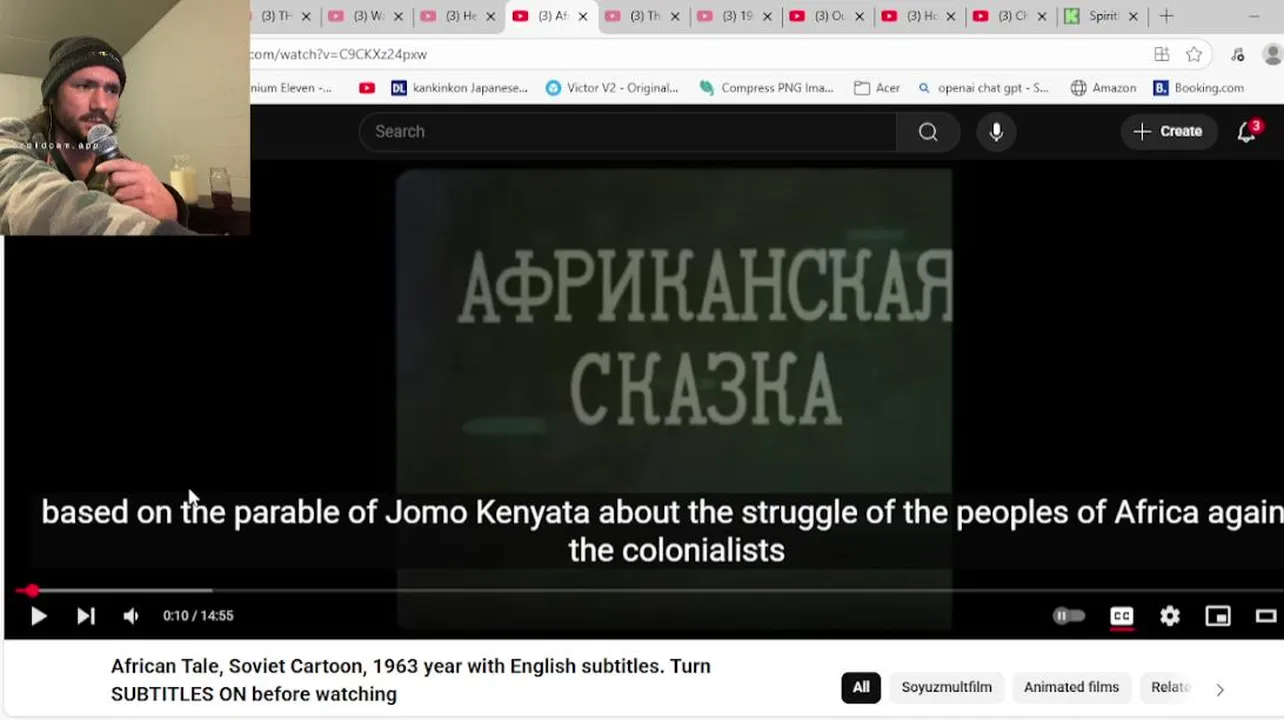This screenshot has width=1284, height=720.
Task: Close the active '(3) Af' tab
Action: pos(583,16)
